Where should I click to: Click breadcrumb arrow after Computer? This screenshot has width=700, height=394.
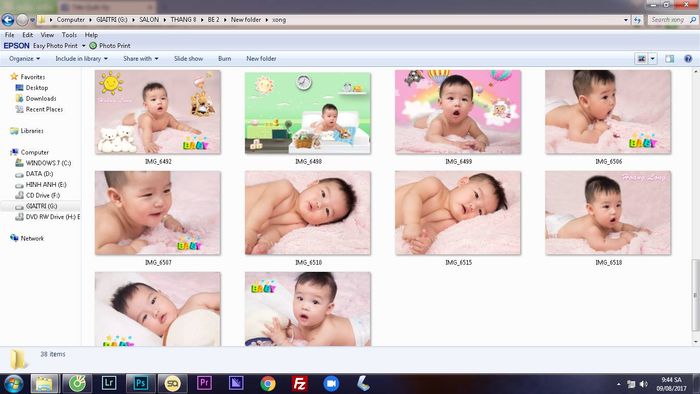coord(91,20)
